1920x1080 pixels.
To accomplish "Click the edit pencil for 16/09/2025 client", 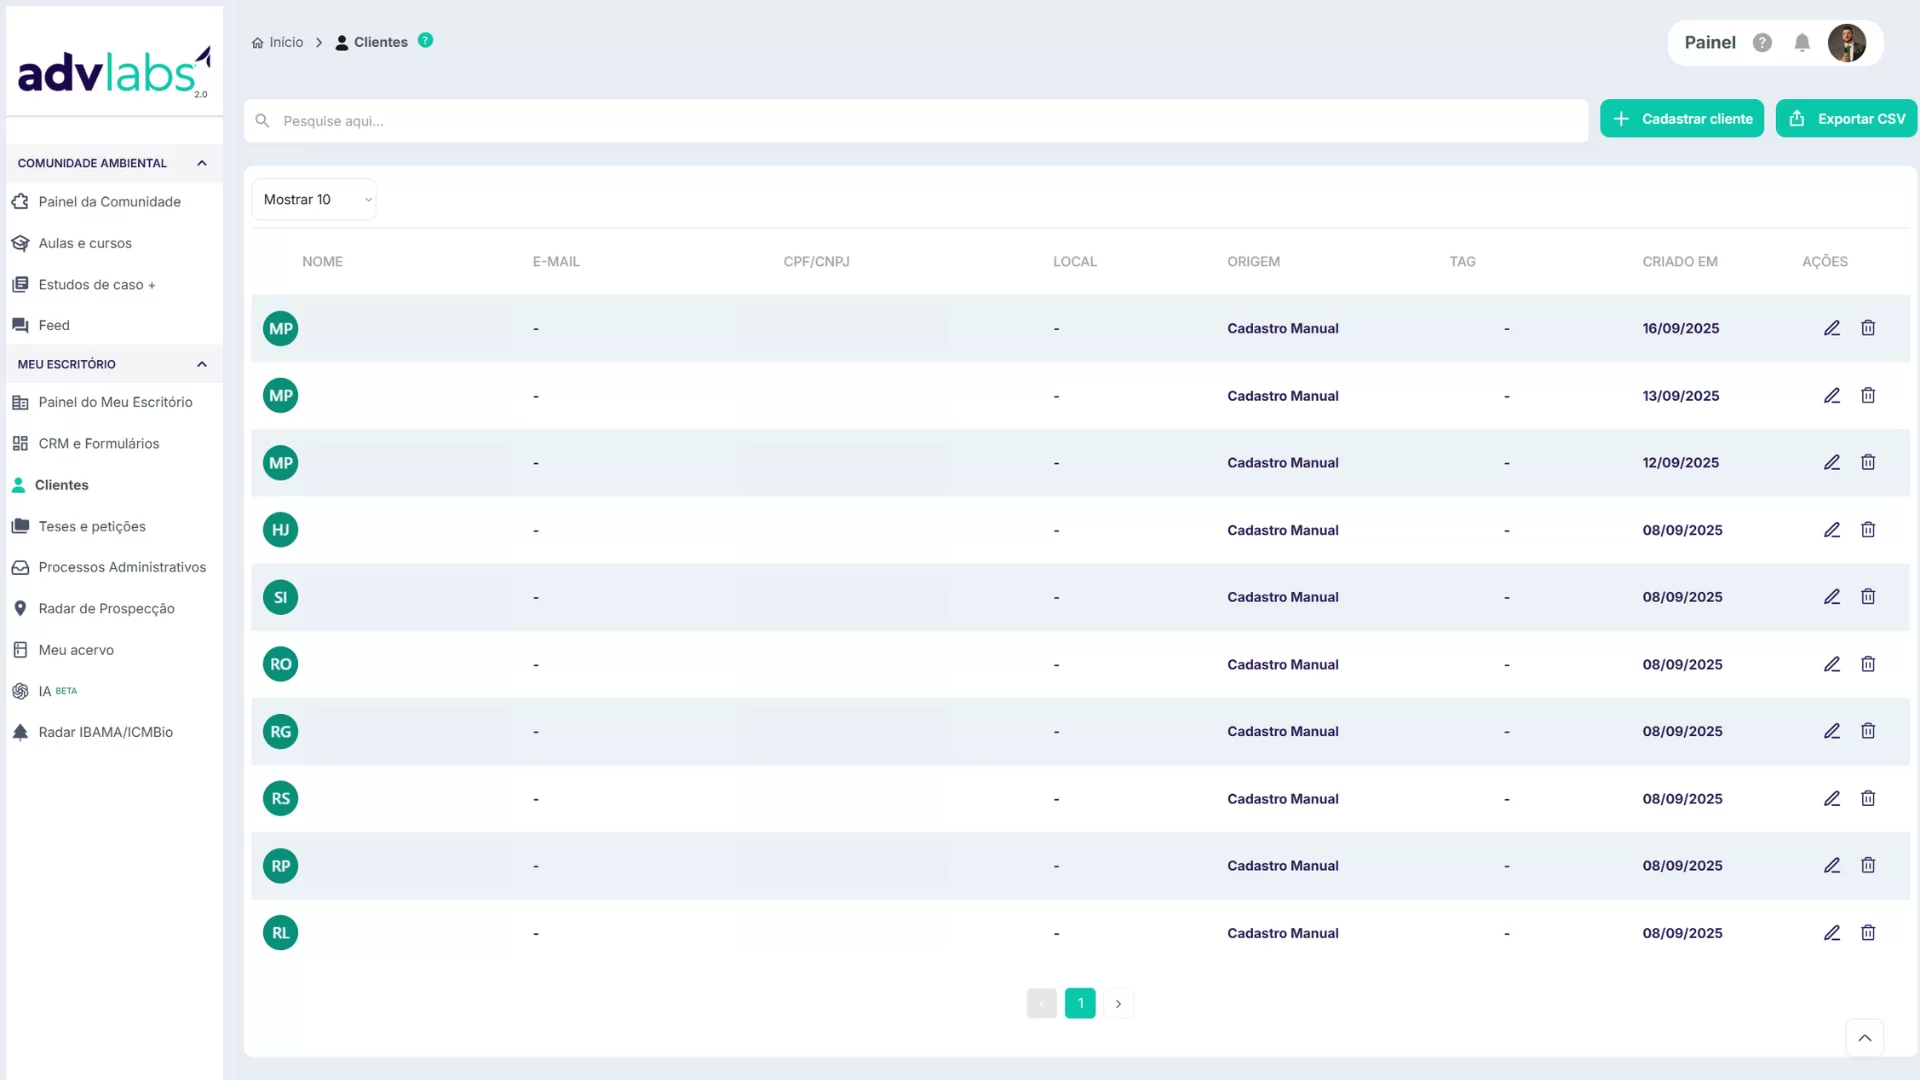I will tap(1831, 328).
